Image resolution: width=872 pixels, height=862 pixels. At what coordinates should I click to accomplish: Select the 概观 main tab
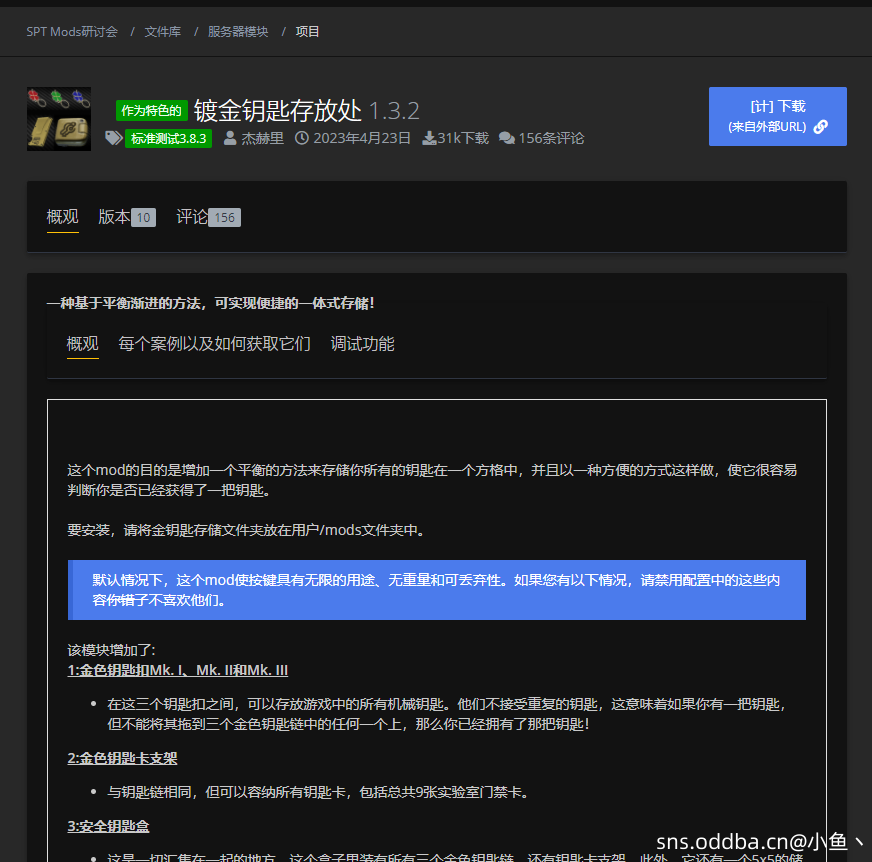click(x=62, y=216)
